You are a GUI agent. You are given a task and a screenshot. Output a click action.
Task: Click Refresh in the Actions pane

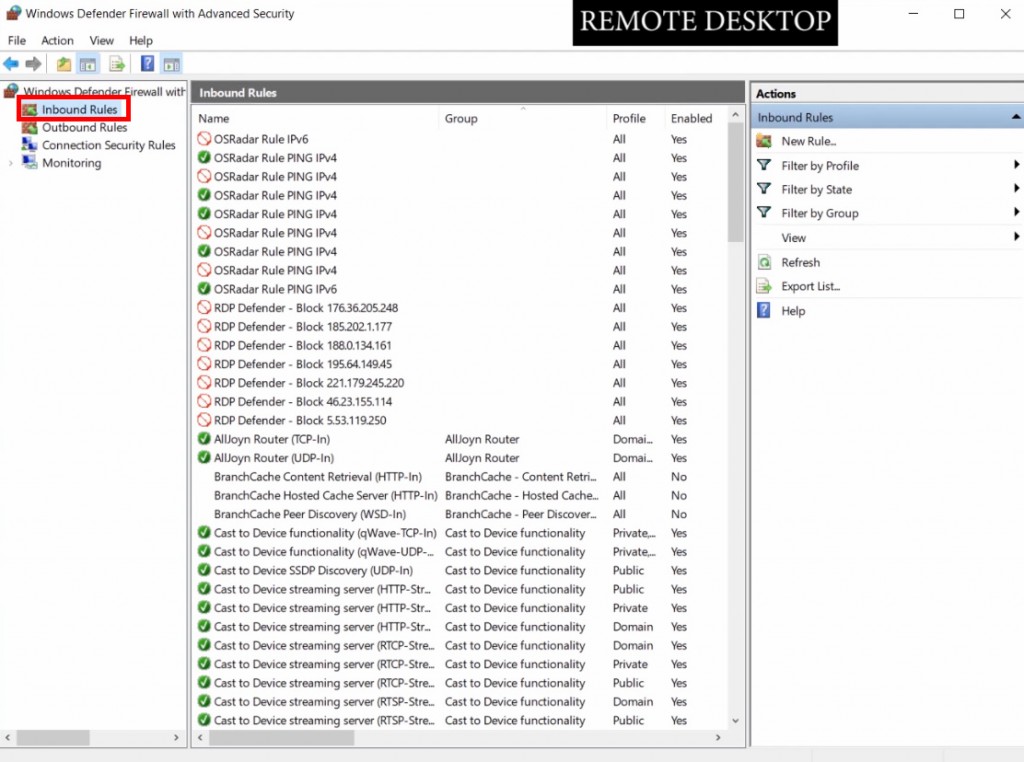pos(801,262)
